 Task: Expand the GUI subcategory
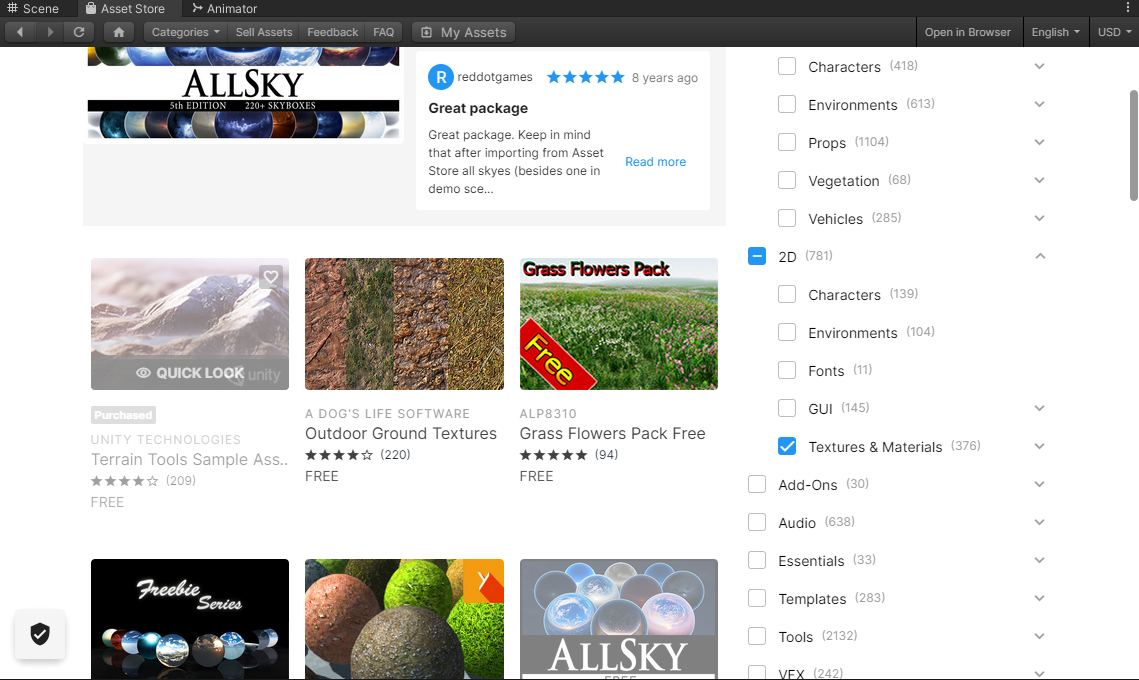[1039, 408]
